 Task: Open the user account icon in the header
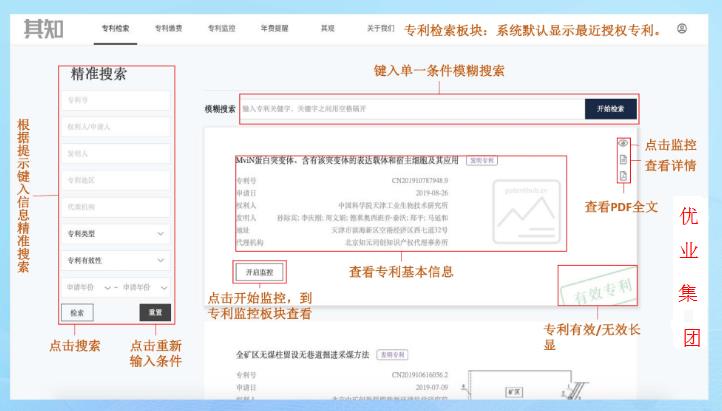pos(682,29)
